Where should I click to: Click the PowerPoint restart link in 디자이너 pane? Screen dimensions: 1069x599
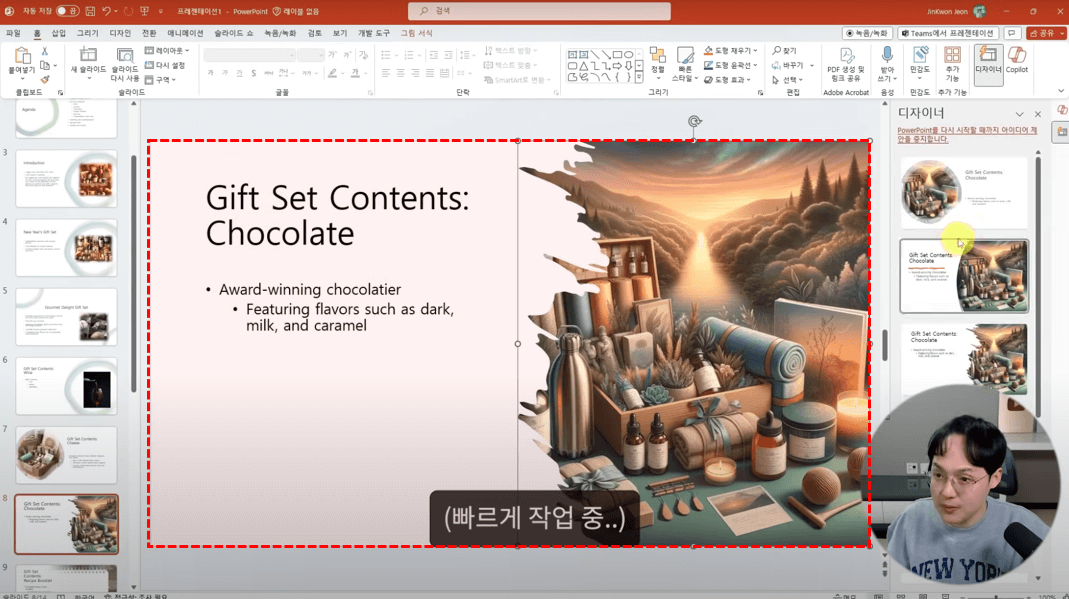[967, 134]
